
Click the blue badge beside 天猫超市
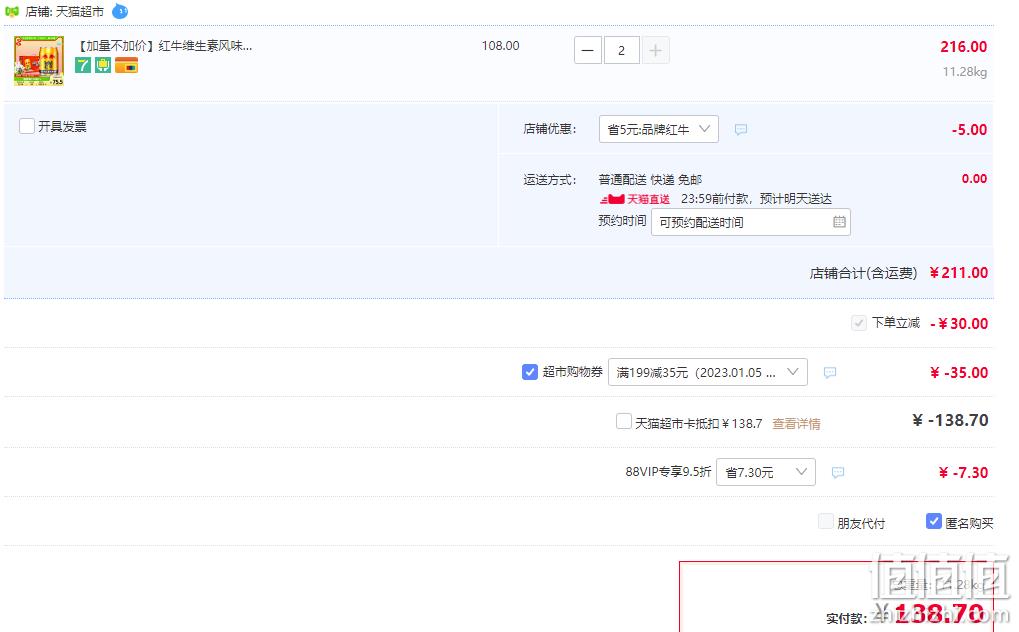pos(120,11)
